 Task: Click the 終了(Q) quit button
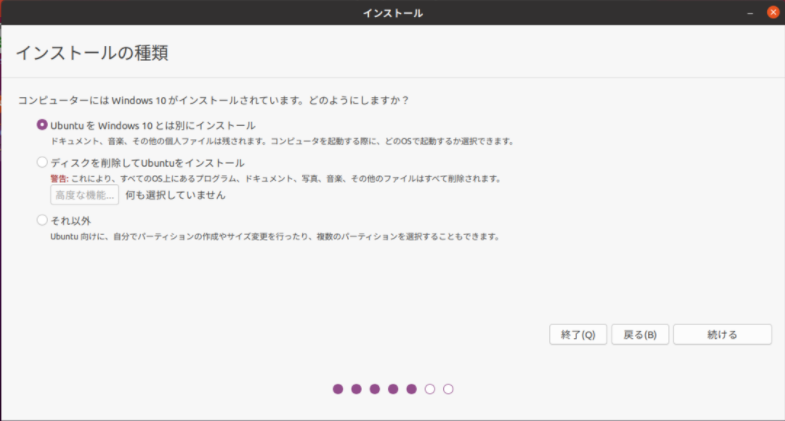[578, 334]
